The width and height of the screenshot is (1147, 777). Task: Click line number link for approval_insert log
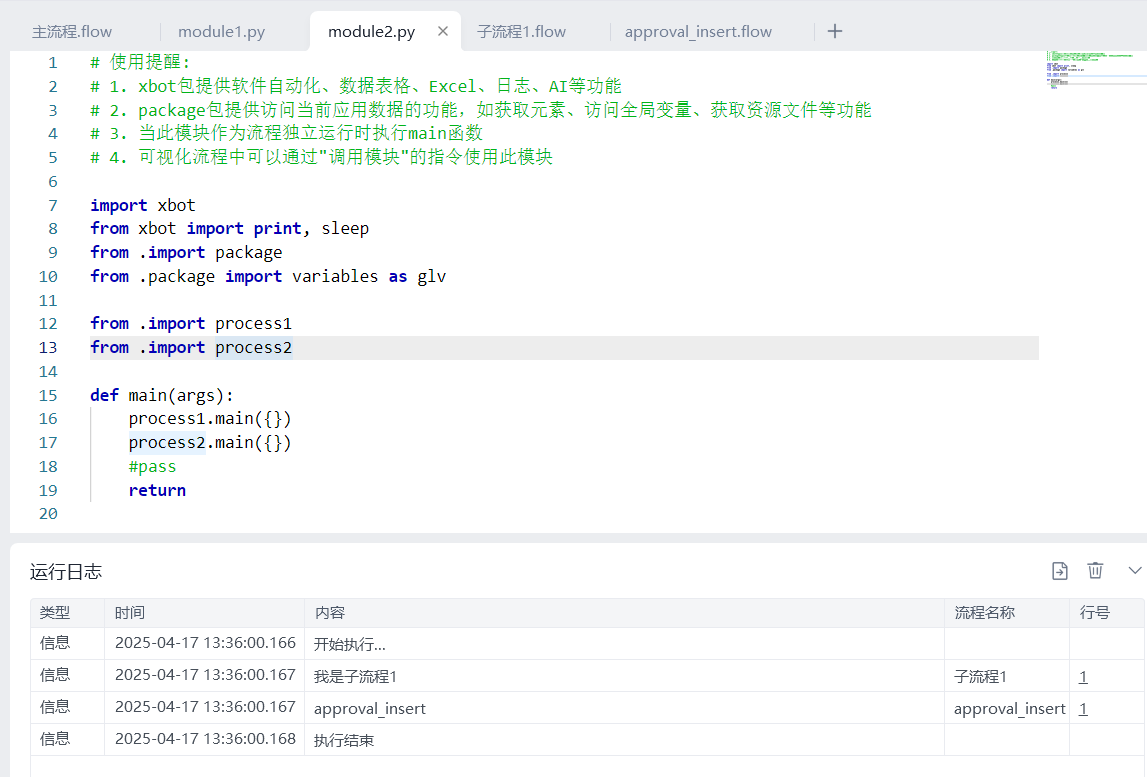click(1083, 708)
